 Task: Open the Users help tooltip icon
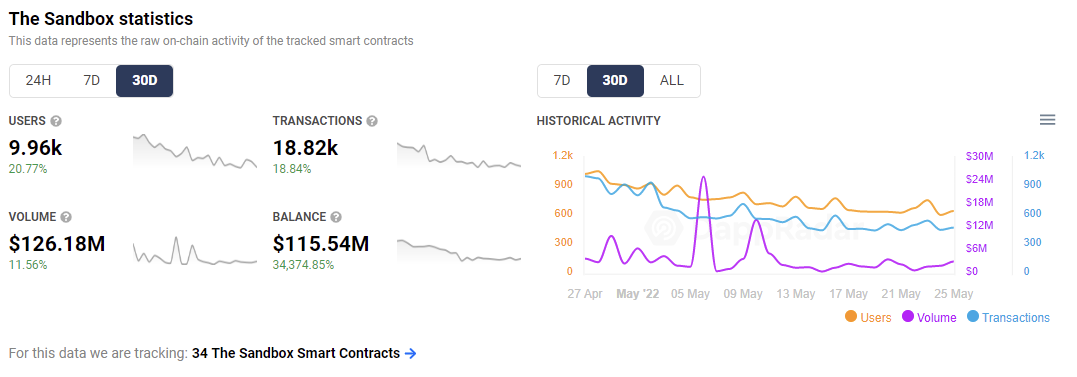point(56,121)
